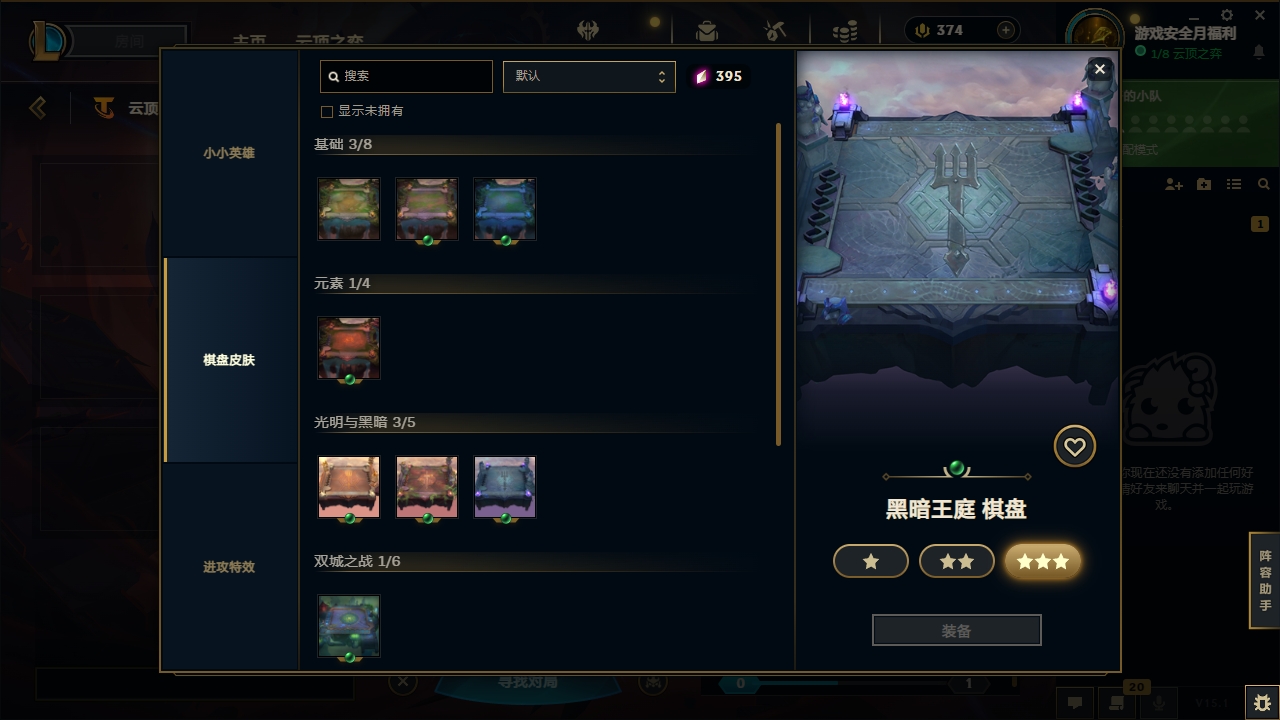Click the 搜索 search input field

coord(406,77)
